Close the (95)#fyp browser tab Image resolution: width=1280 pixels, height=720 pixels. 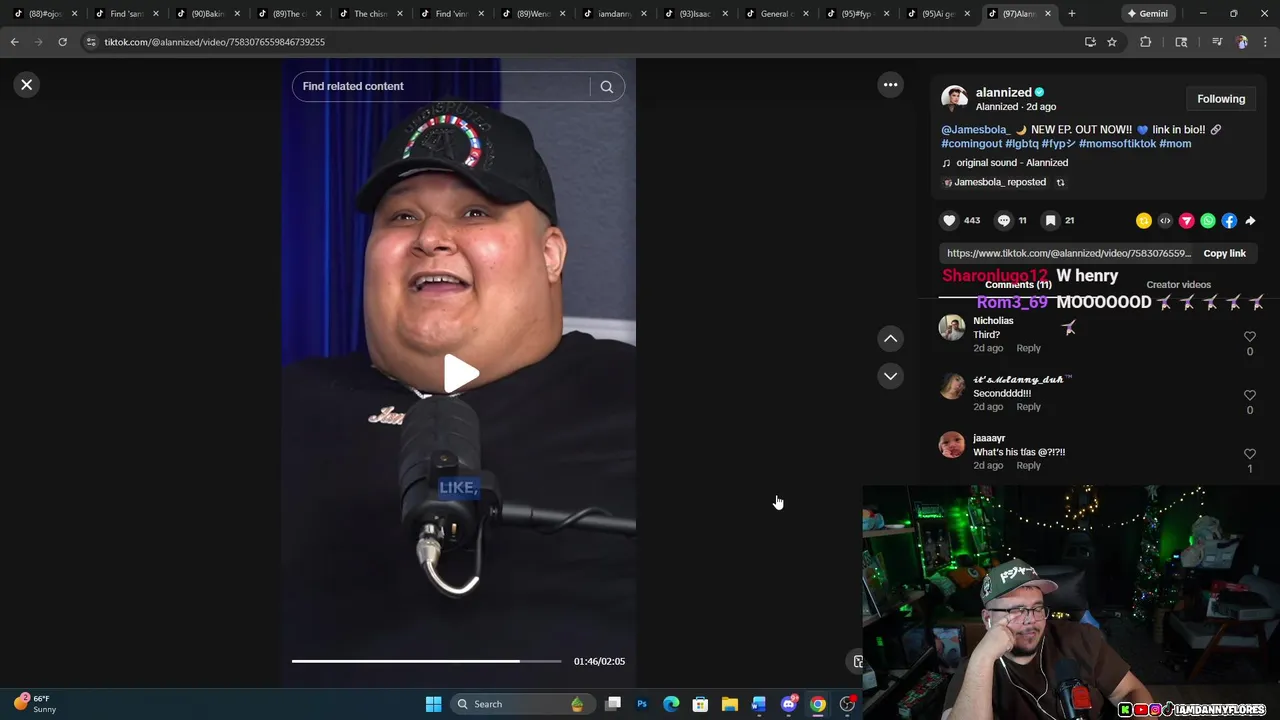[886, 14]
